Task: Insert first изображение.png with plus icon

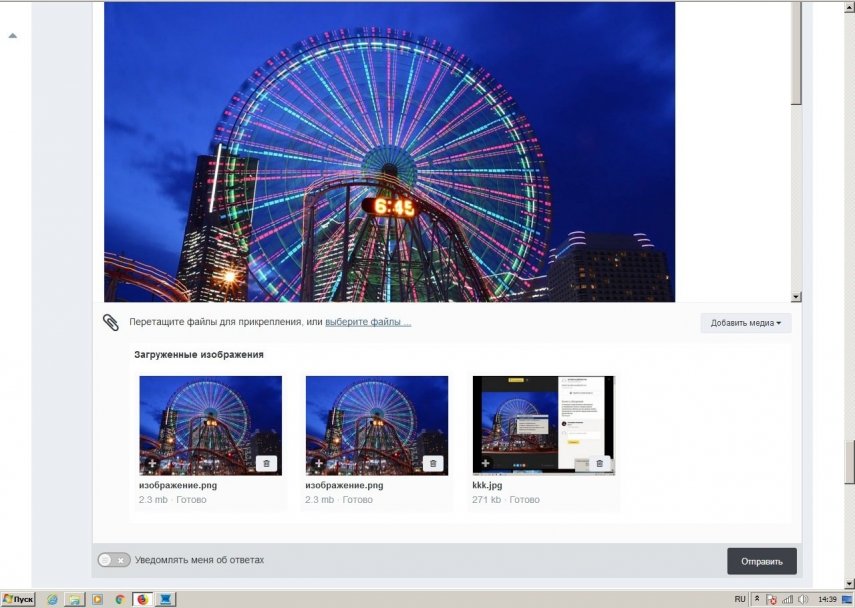Action: click(x=152, y=463)
